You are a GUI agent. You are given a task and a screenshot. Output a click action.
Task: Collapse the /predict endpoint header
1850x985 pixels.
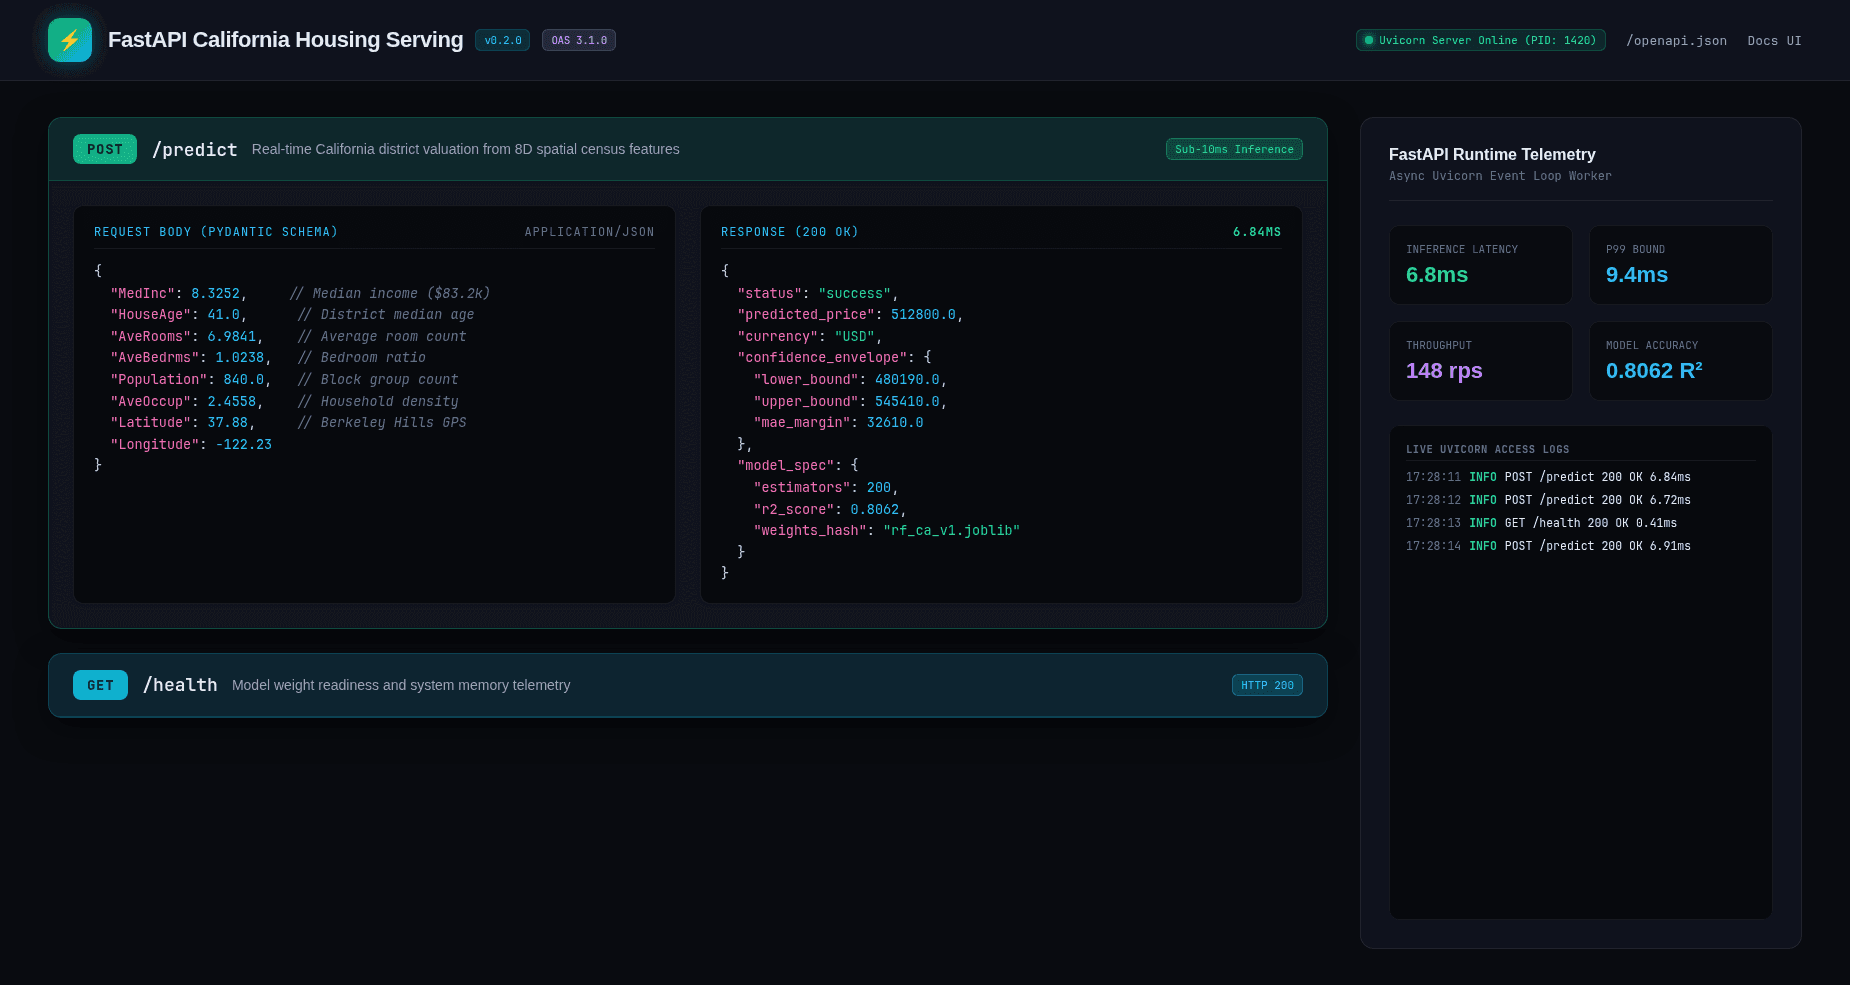point(688,149)
